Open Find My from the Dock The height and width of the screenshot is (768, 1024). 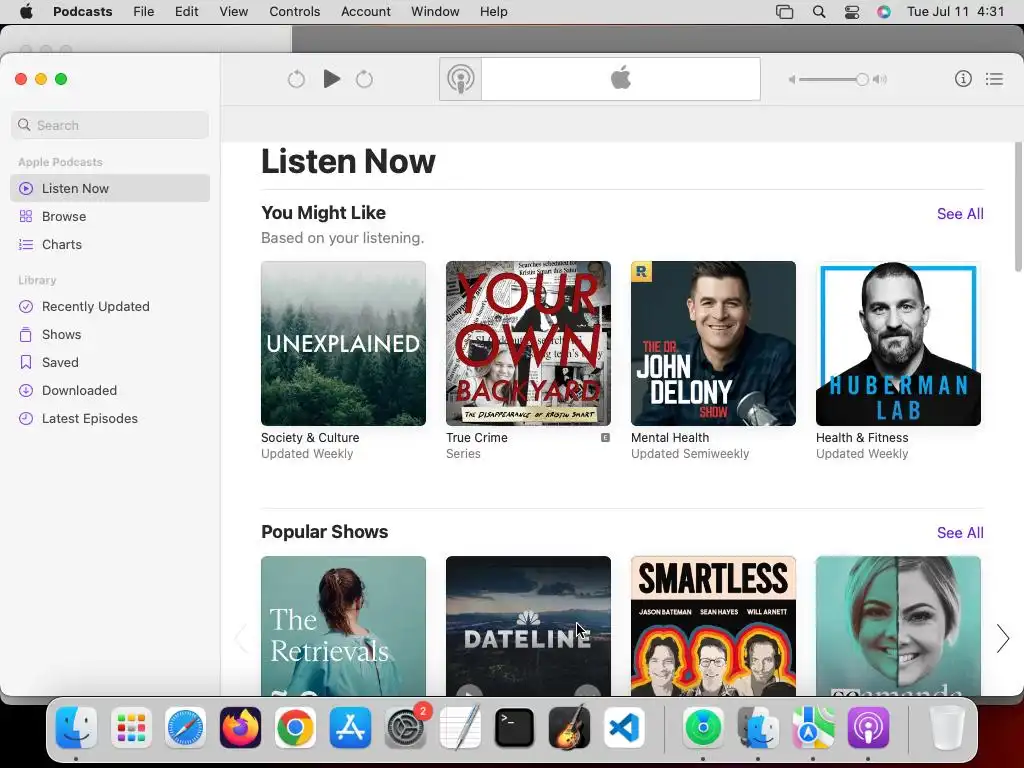coord(703,728)
